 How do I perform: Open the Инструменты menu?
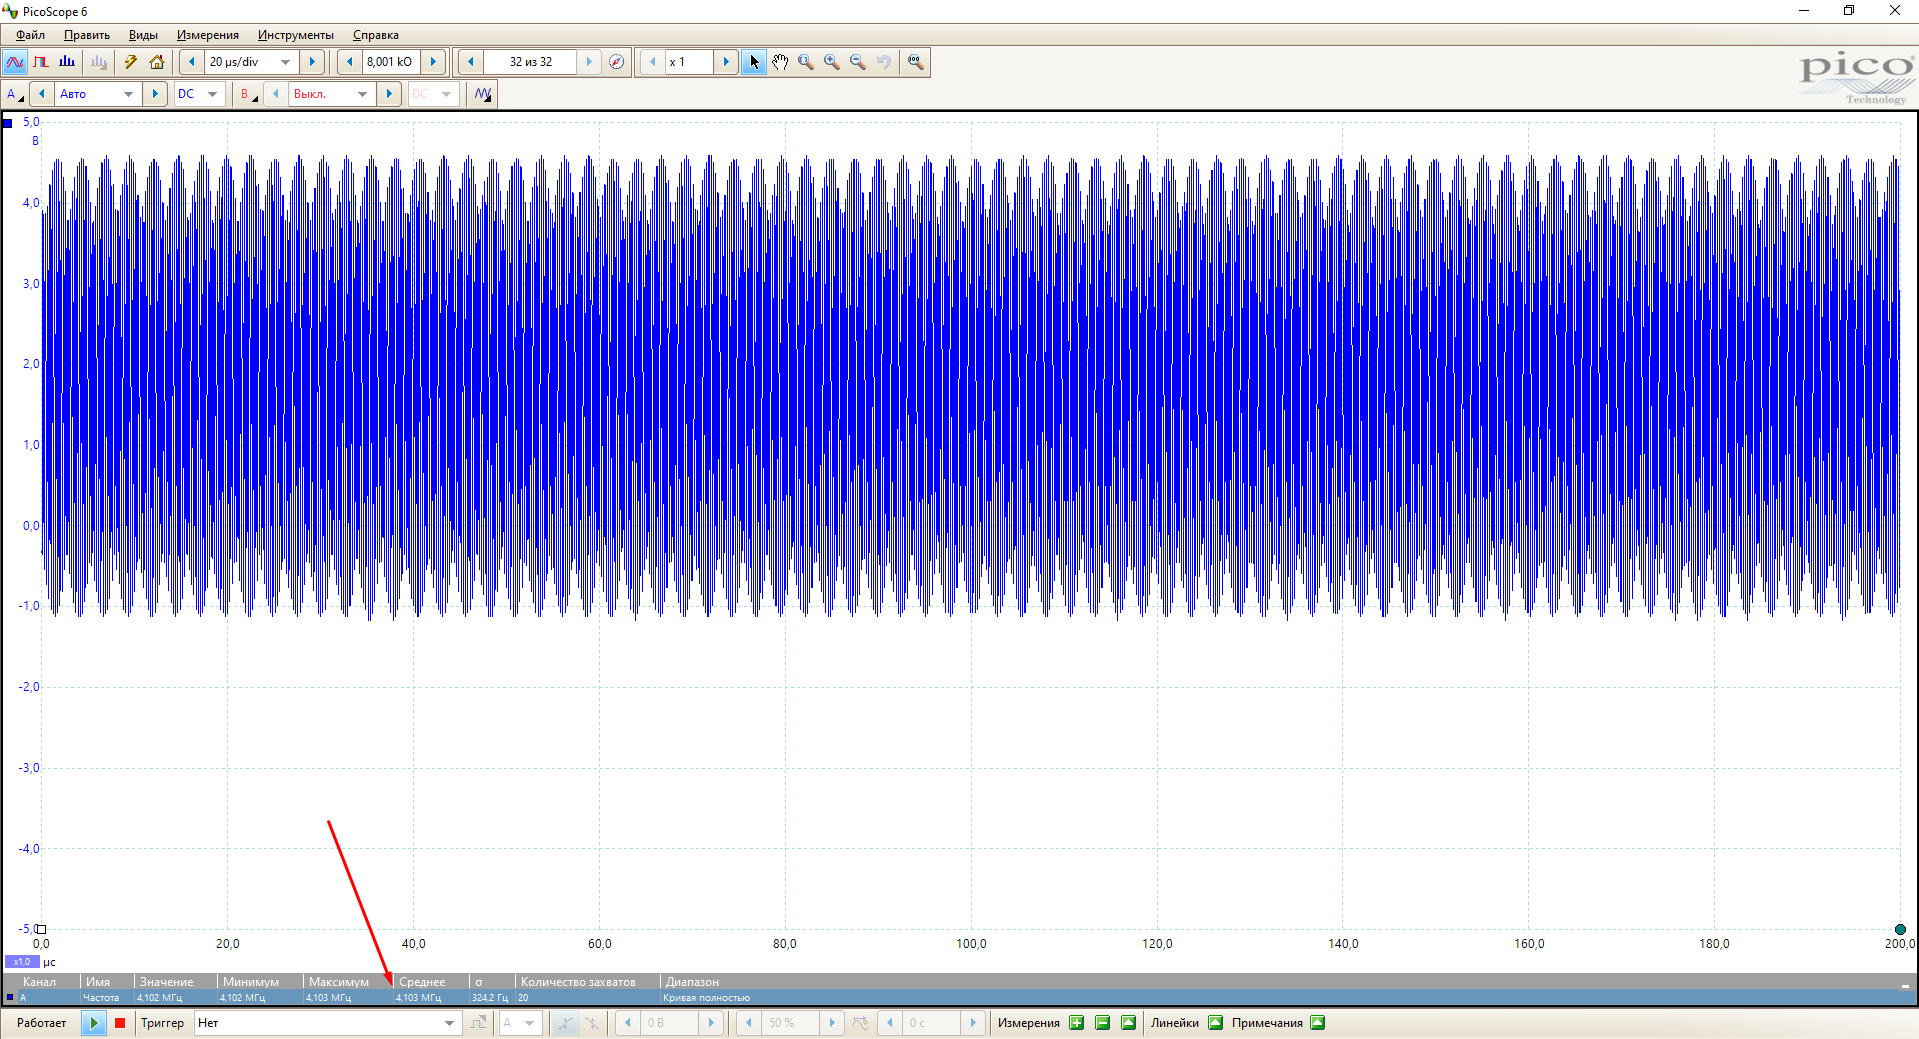[x=296, y=35]
